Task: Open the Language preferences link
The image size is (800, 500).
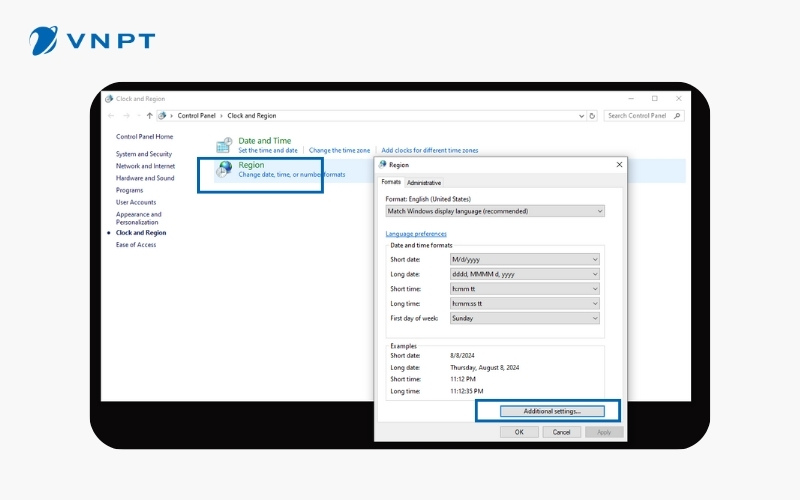Action: 416,234
